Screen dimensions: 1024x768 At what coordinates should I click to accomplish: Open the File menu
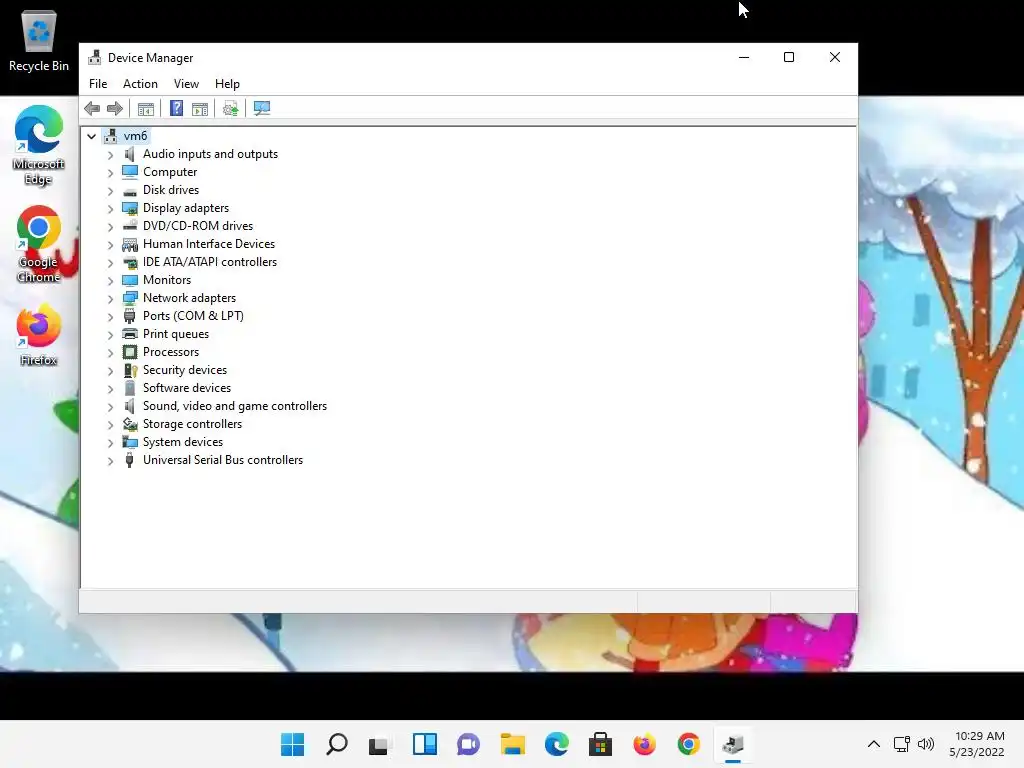pyautogui.click(x=98, y=84)
